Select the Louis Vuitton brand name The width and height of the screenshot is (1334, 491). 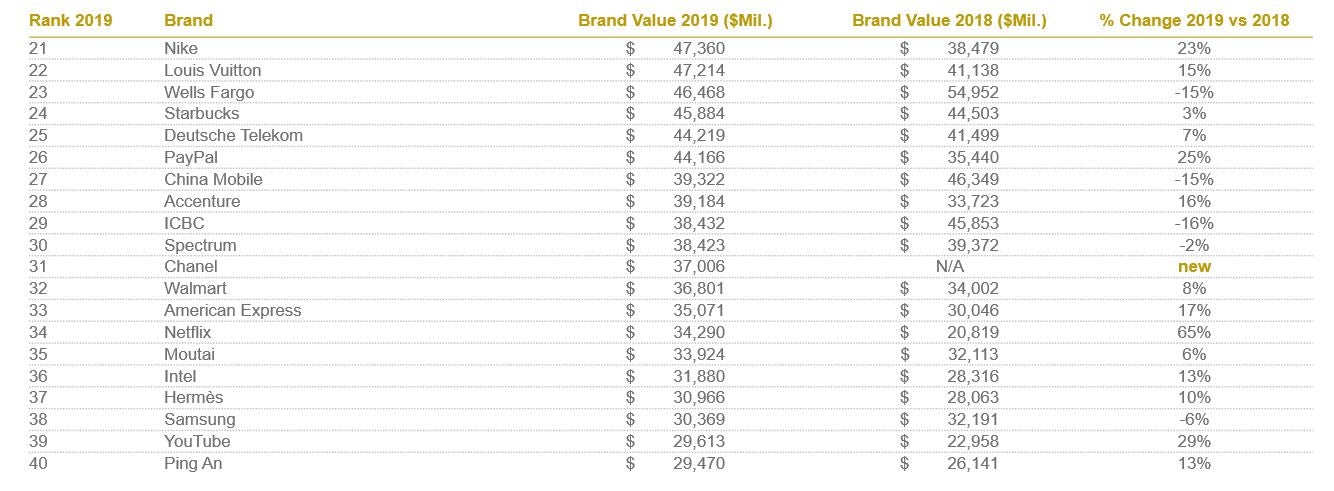213,70
